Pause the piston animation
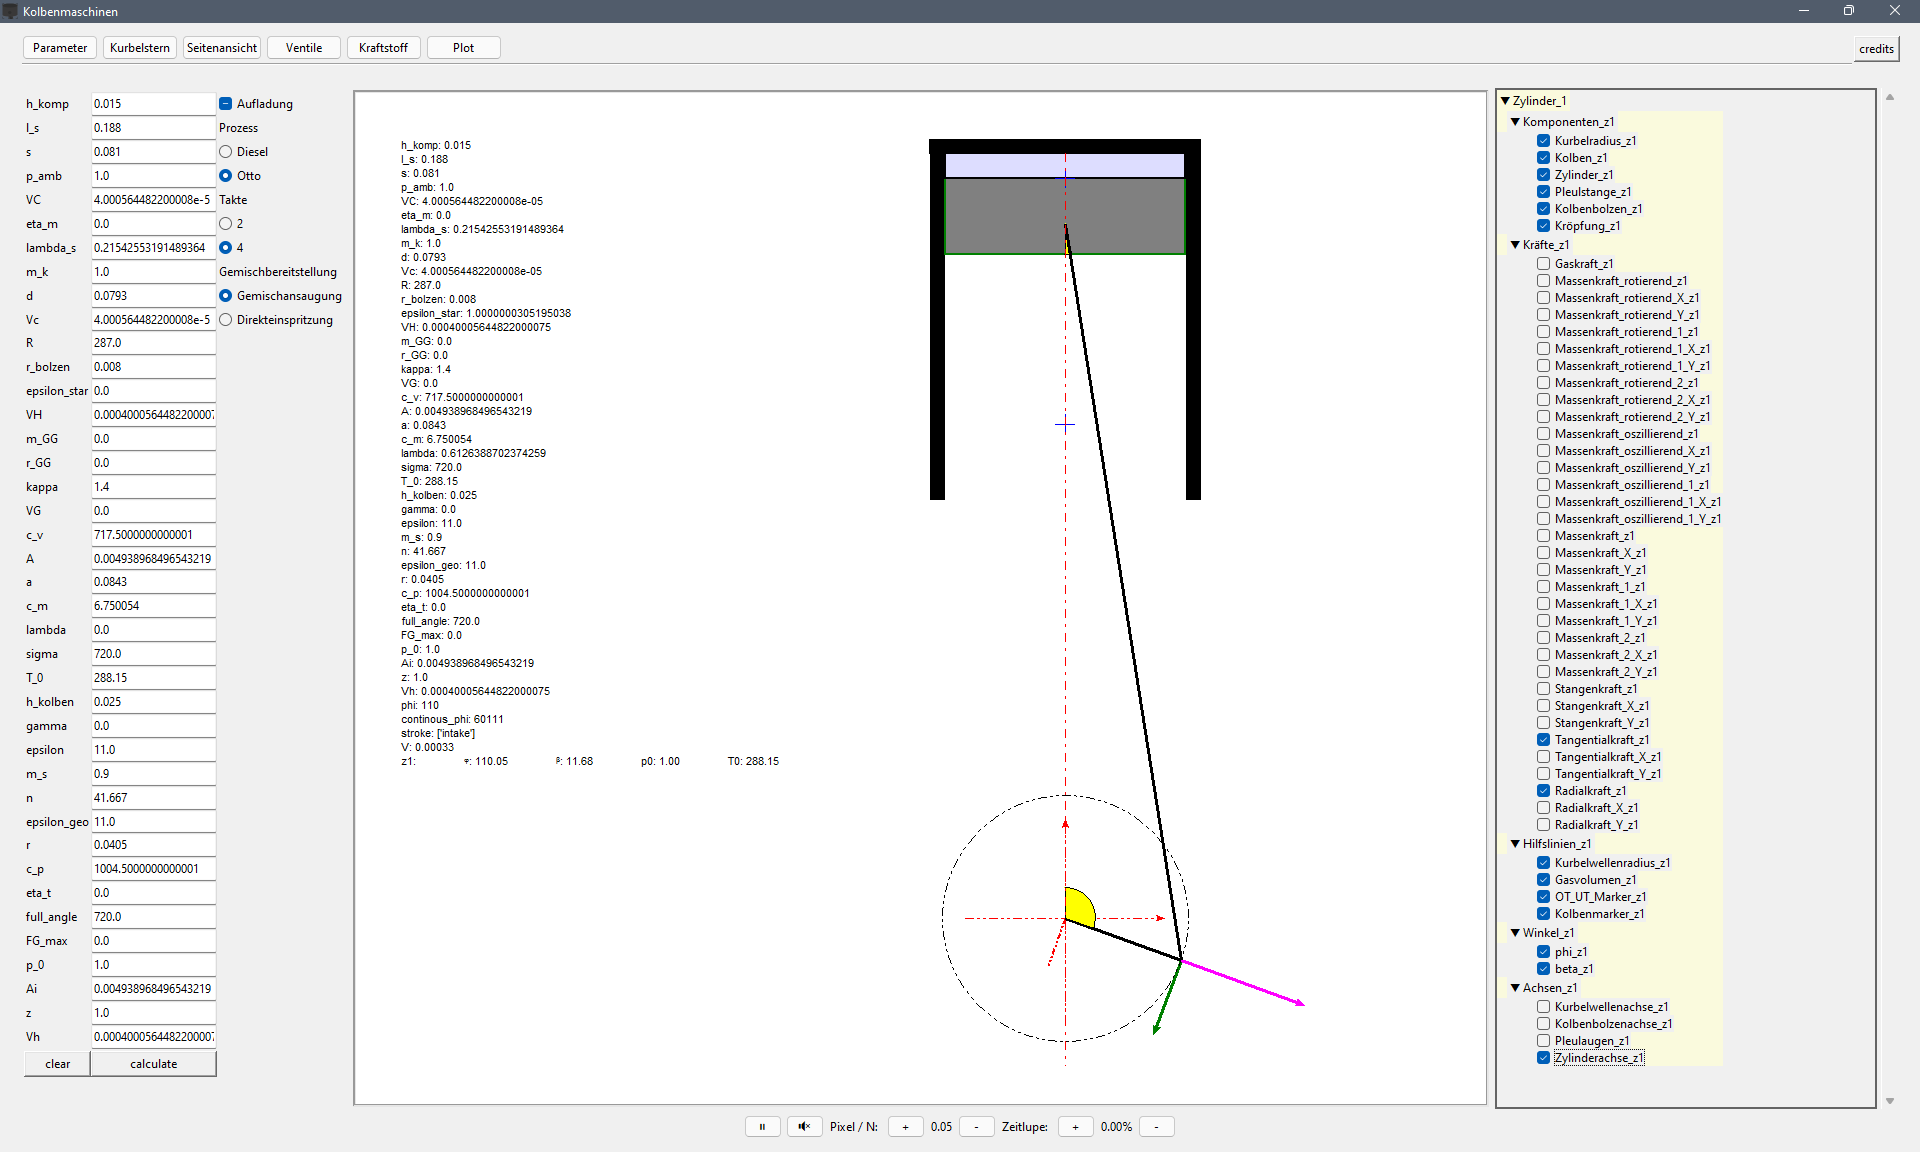1920x1152 pixels. tap(762, 1127)
